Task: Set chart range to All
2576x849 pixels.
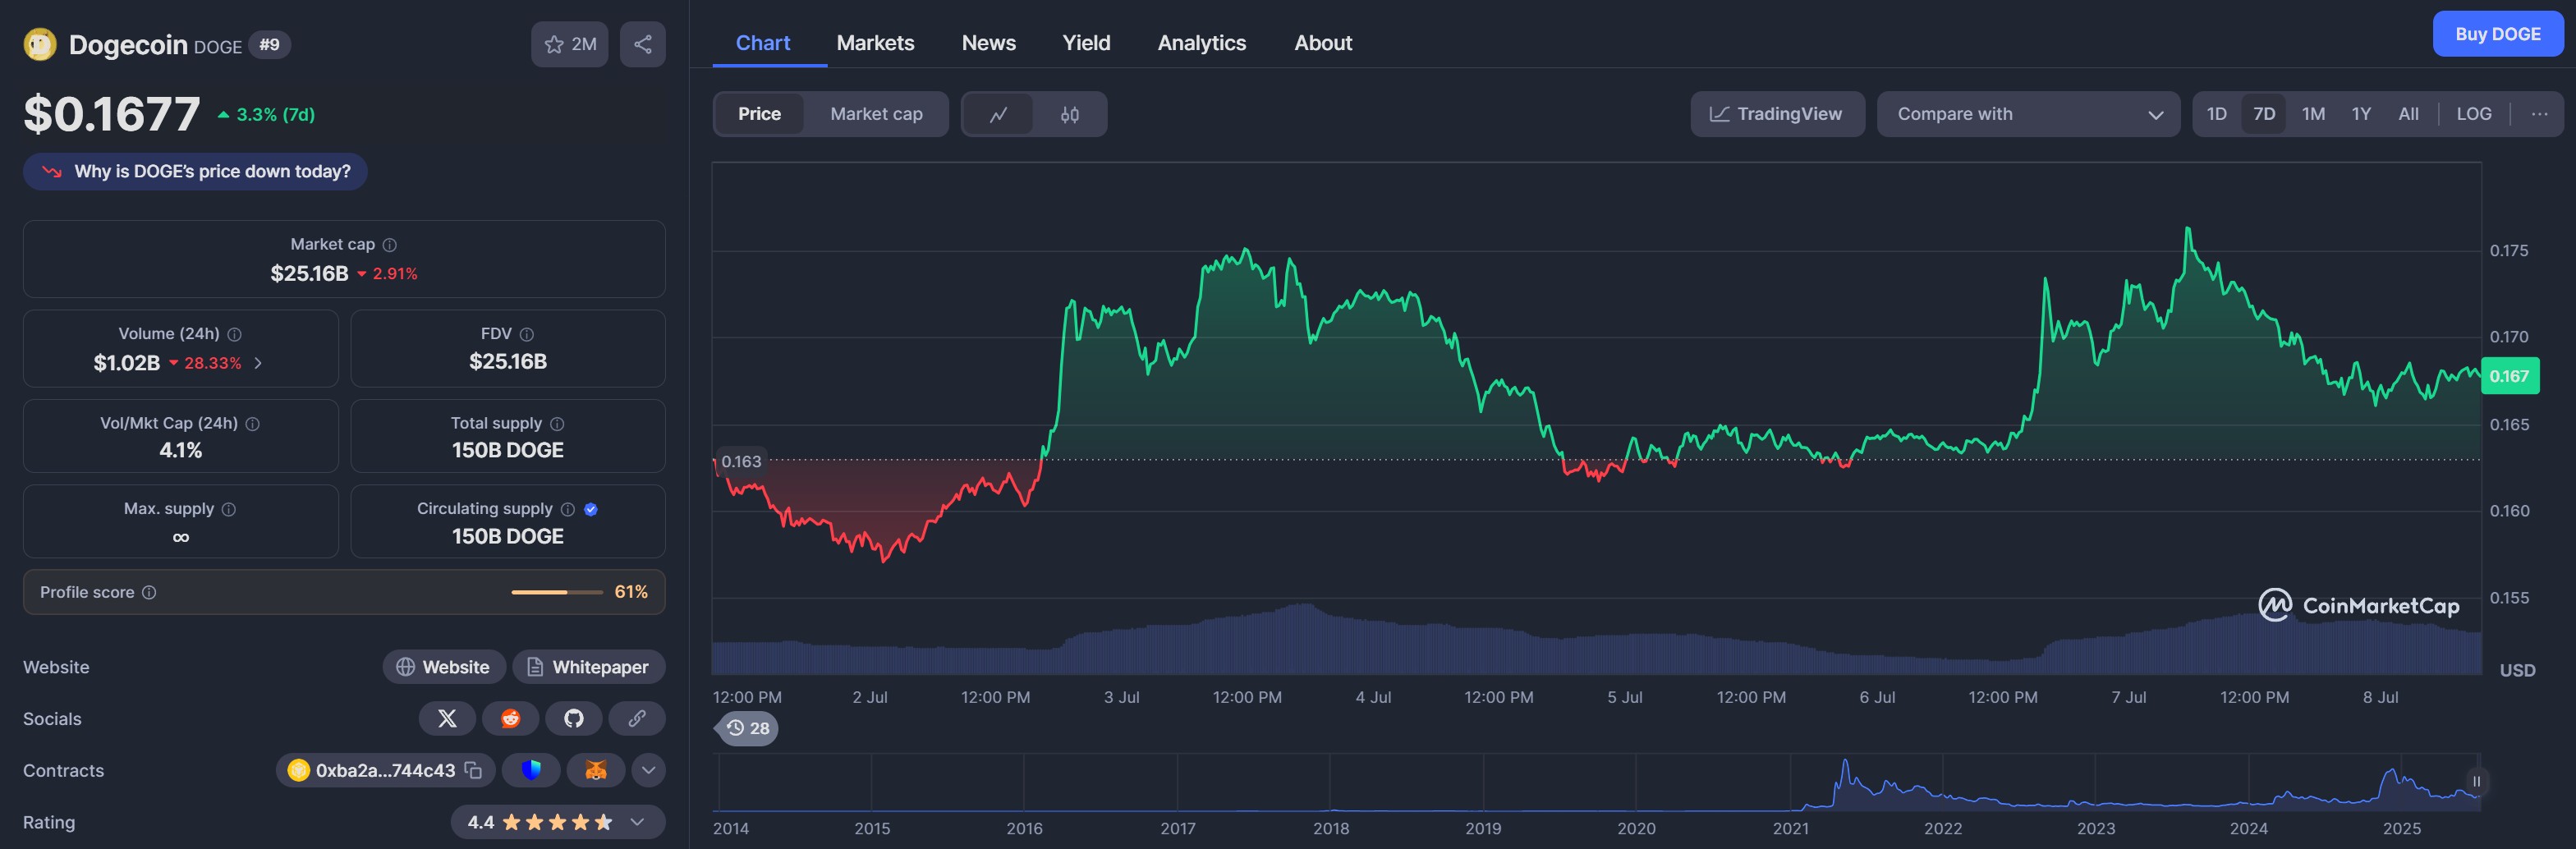Action: tap(2408, 114)
